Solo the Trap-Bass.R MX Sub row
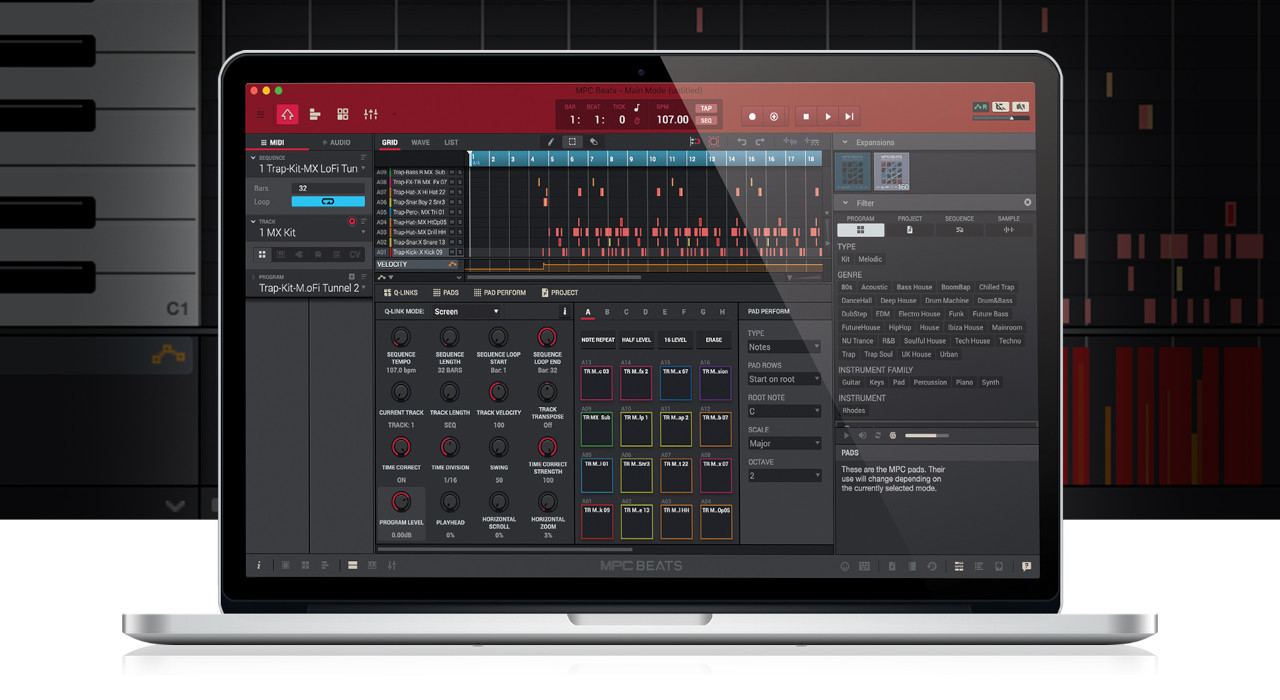1280x700 pixels. click(460, 172)
